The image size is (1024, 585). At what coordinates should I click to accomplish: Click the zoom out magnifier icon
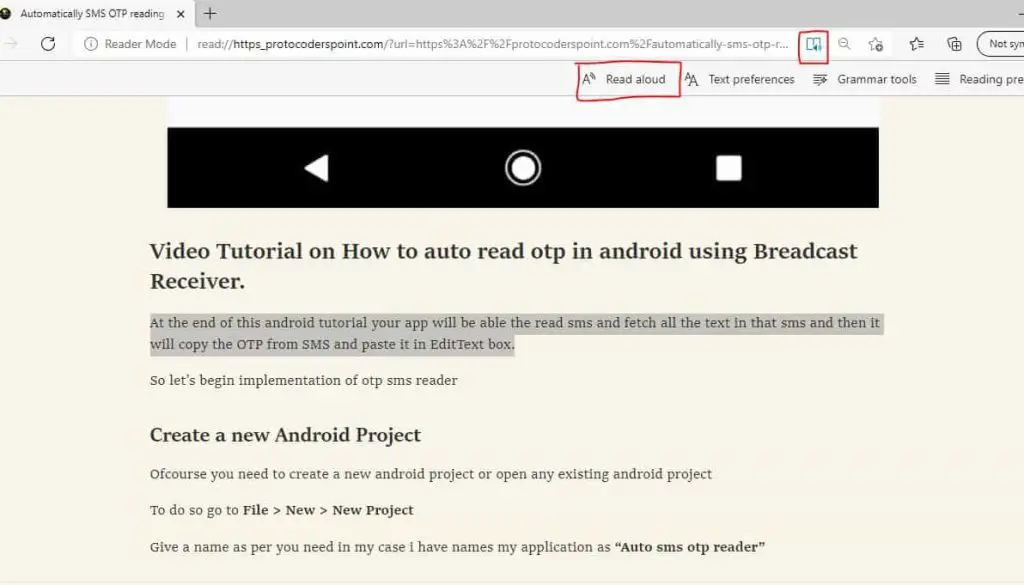point(844,44)
